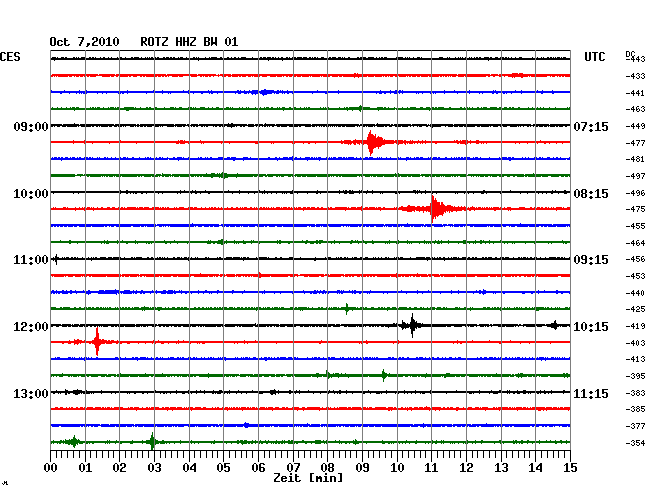Click the local time label "13:00"
The image size is (650, 494).
[31, 393]
